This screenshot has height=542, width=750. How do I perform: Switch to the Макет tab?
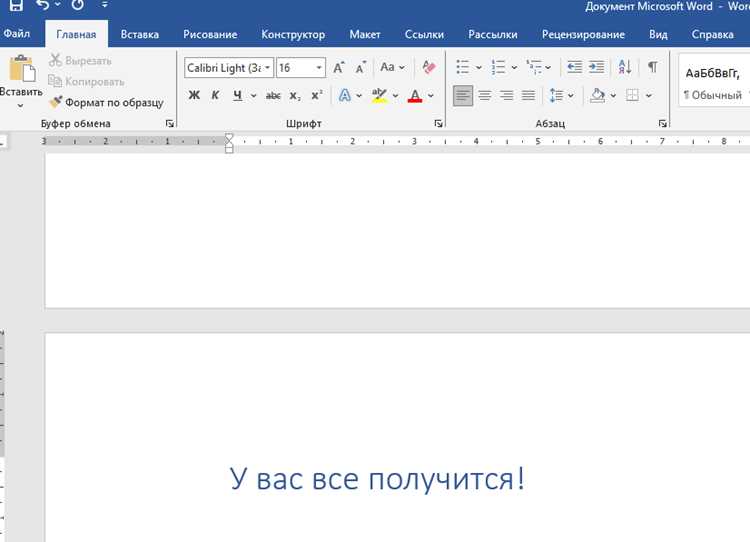[364, 34]
